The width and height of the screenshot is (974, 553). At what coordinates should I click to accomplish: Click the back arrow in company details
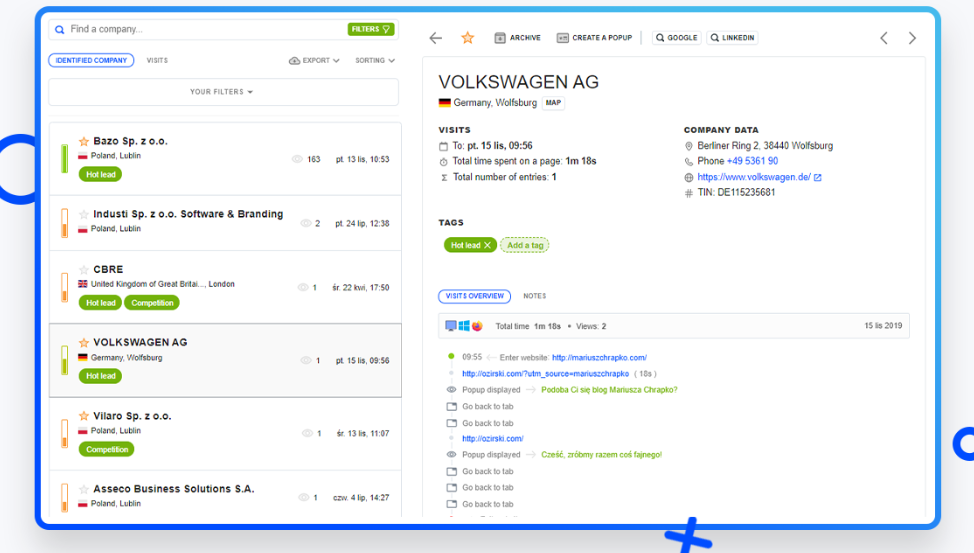click(x=435, y=38)
